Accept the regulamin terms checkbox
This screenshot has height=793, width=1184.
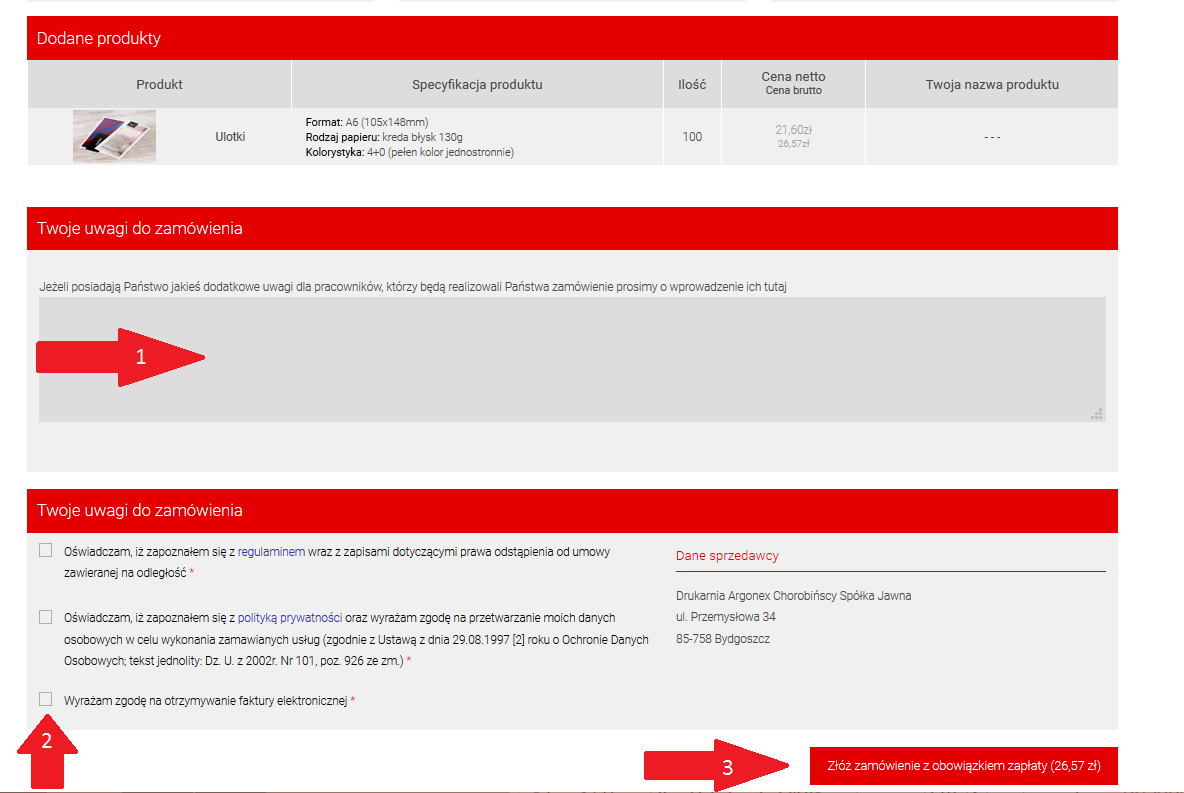46,551
